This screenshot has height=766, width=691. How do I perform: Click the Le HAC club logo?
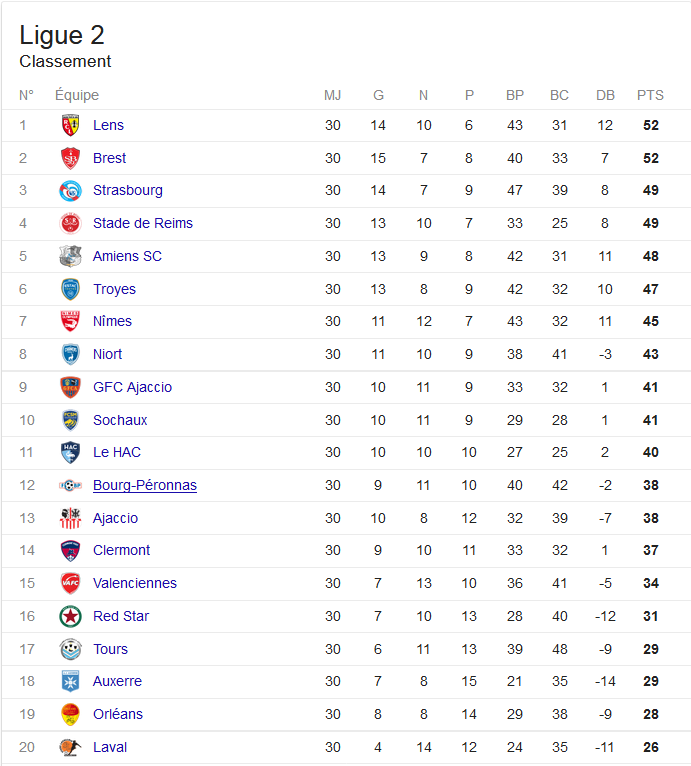pyautogui.click(x=70, y=452)
